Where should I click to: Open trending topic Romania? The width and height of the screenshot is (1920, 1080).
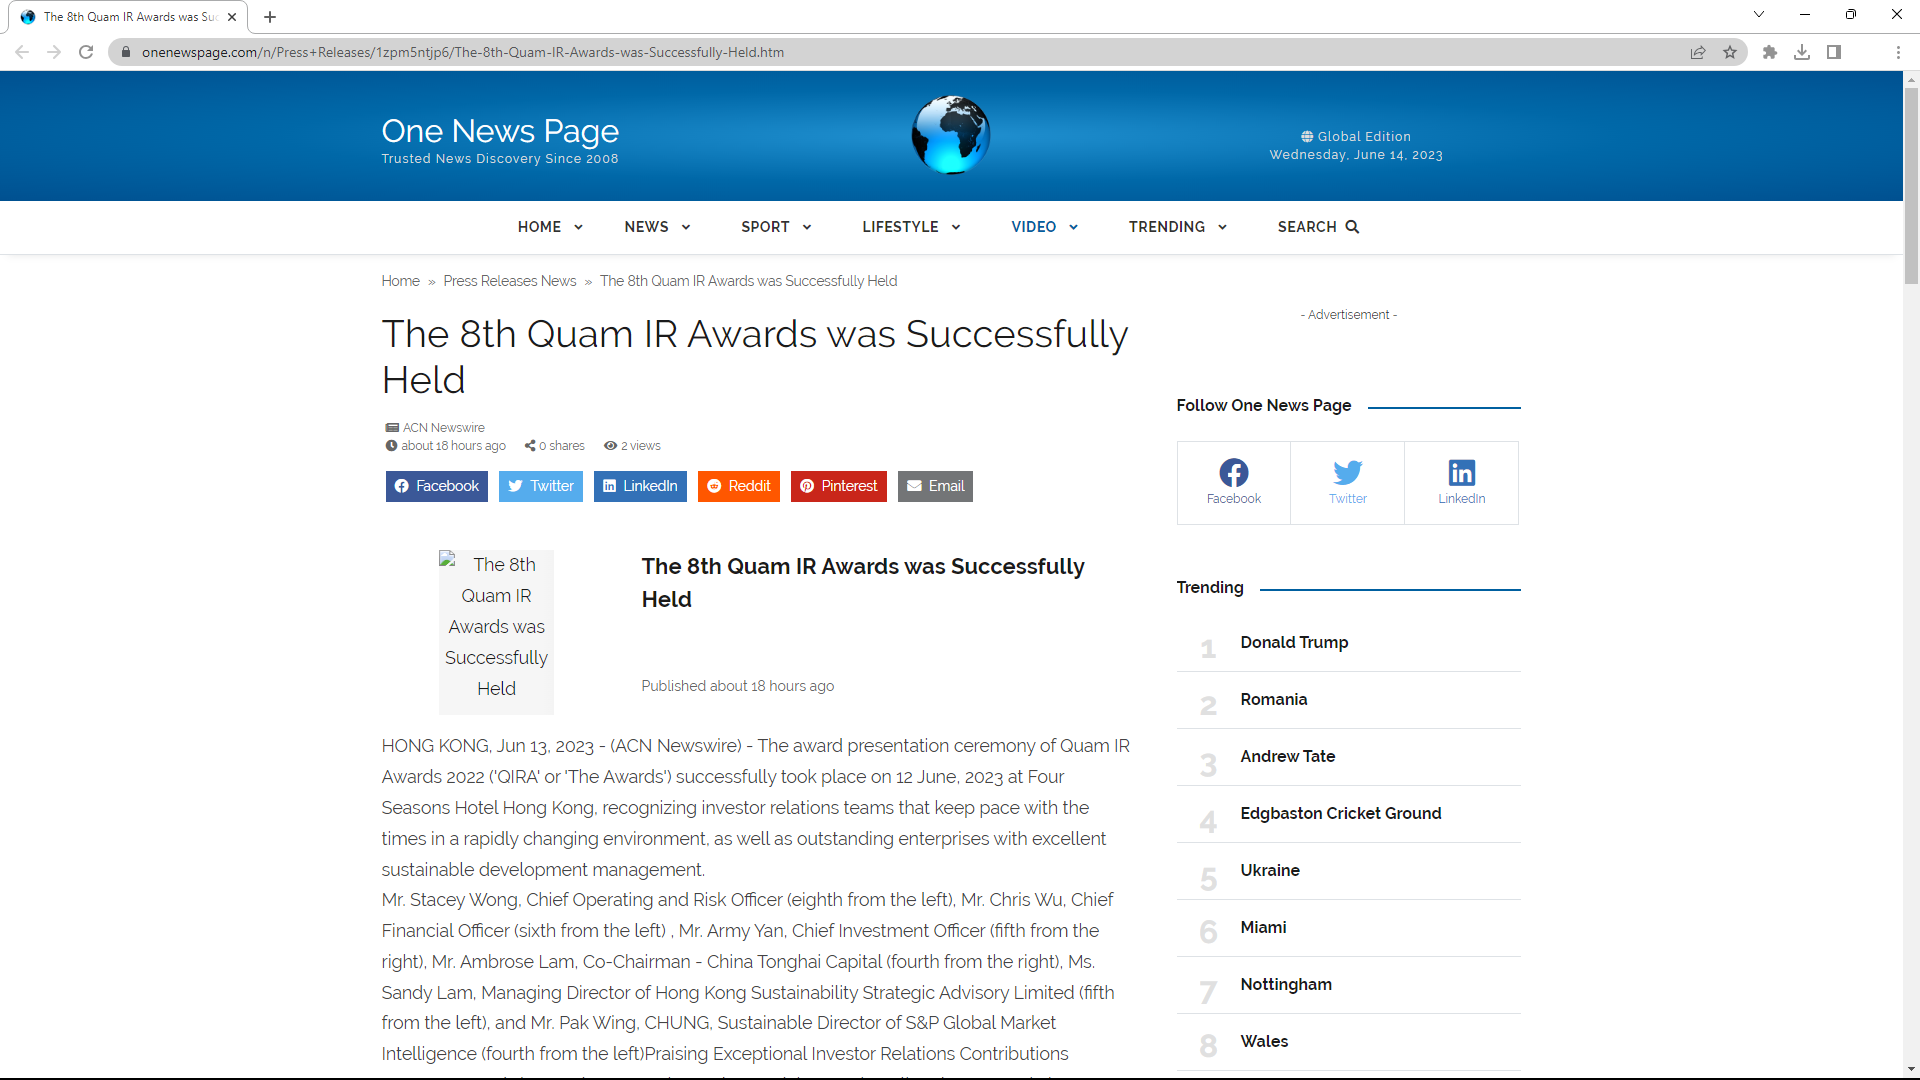(1273, 699)
